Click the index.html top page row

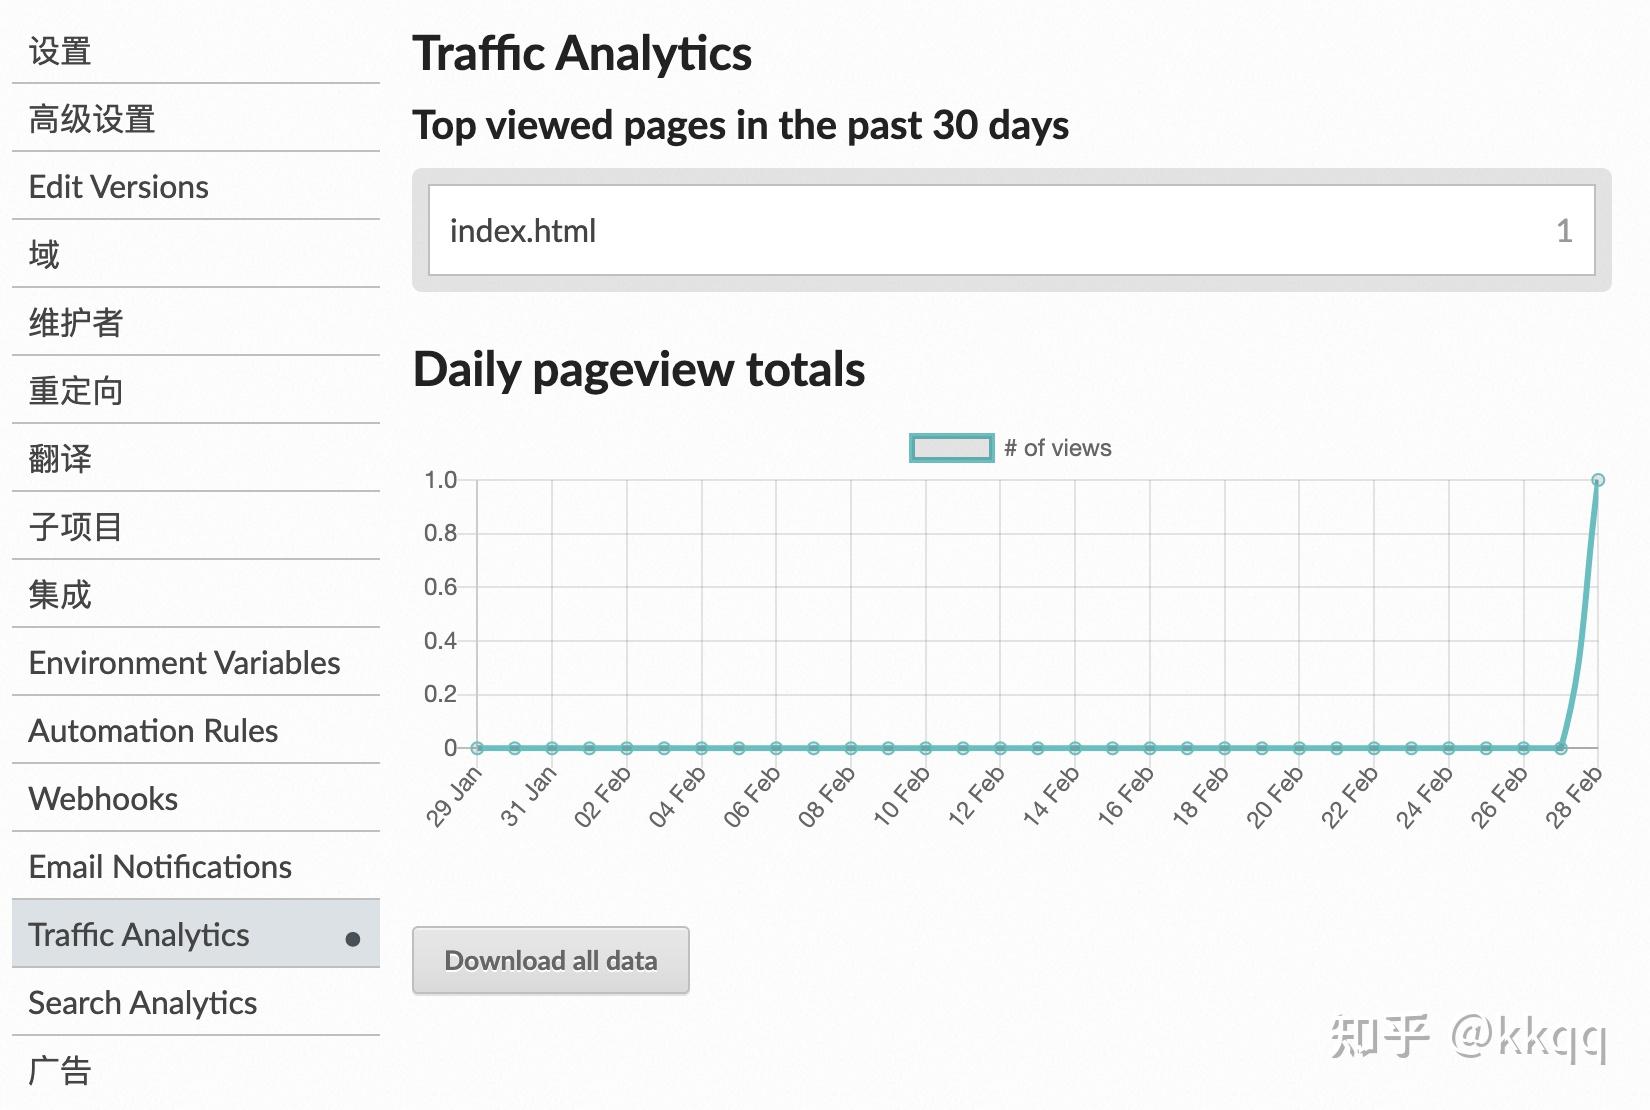(1011, 231)
